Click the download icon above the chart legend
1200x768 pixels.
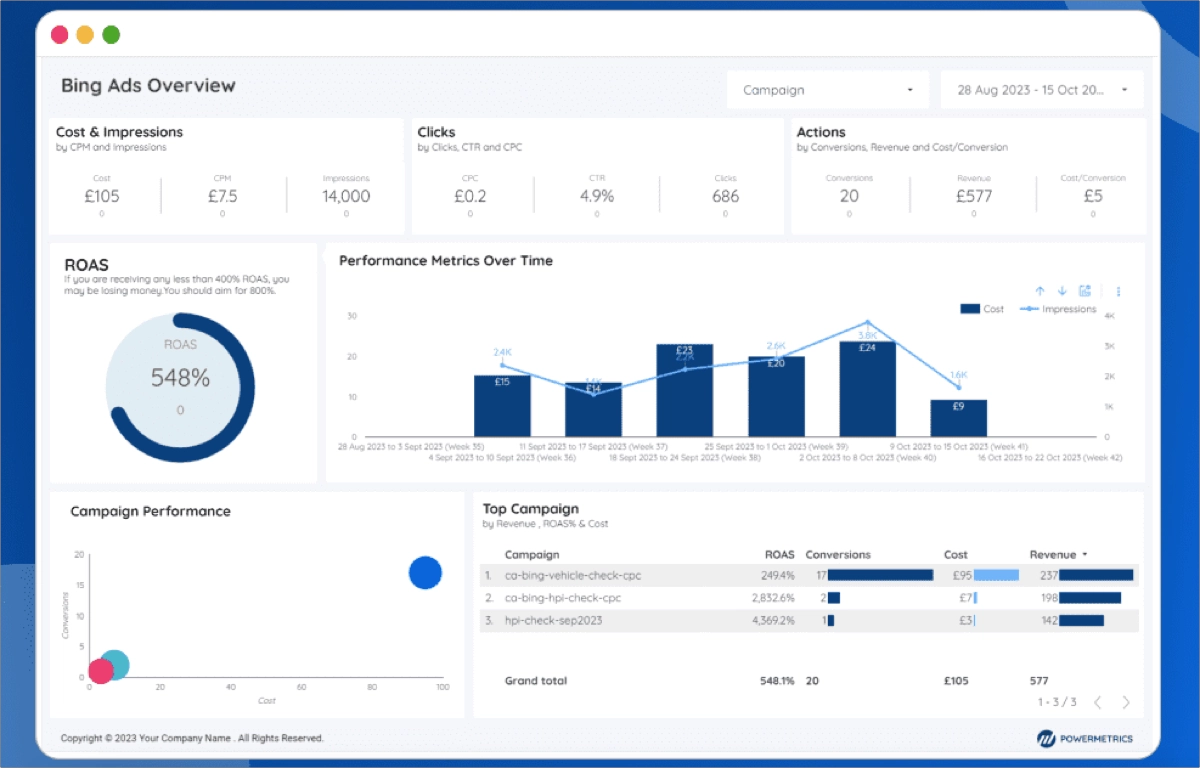(1062, 290)
